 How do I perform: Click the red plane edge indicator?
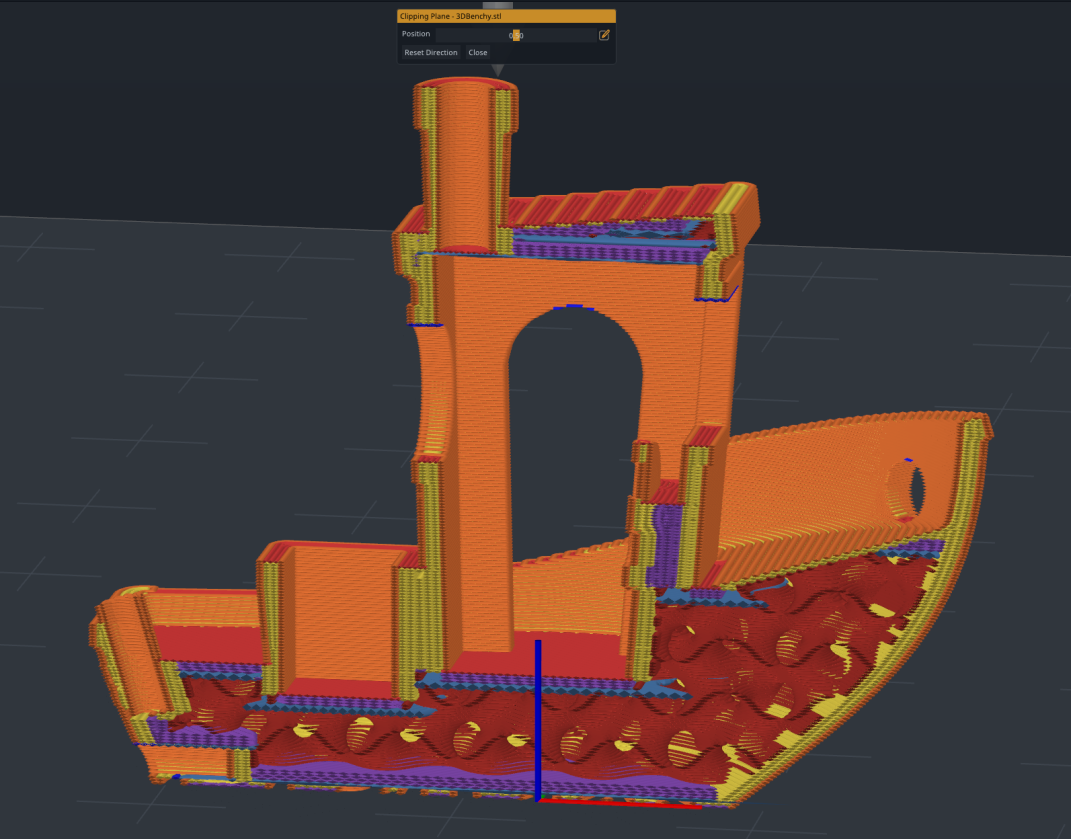tap(620, 801)
